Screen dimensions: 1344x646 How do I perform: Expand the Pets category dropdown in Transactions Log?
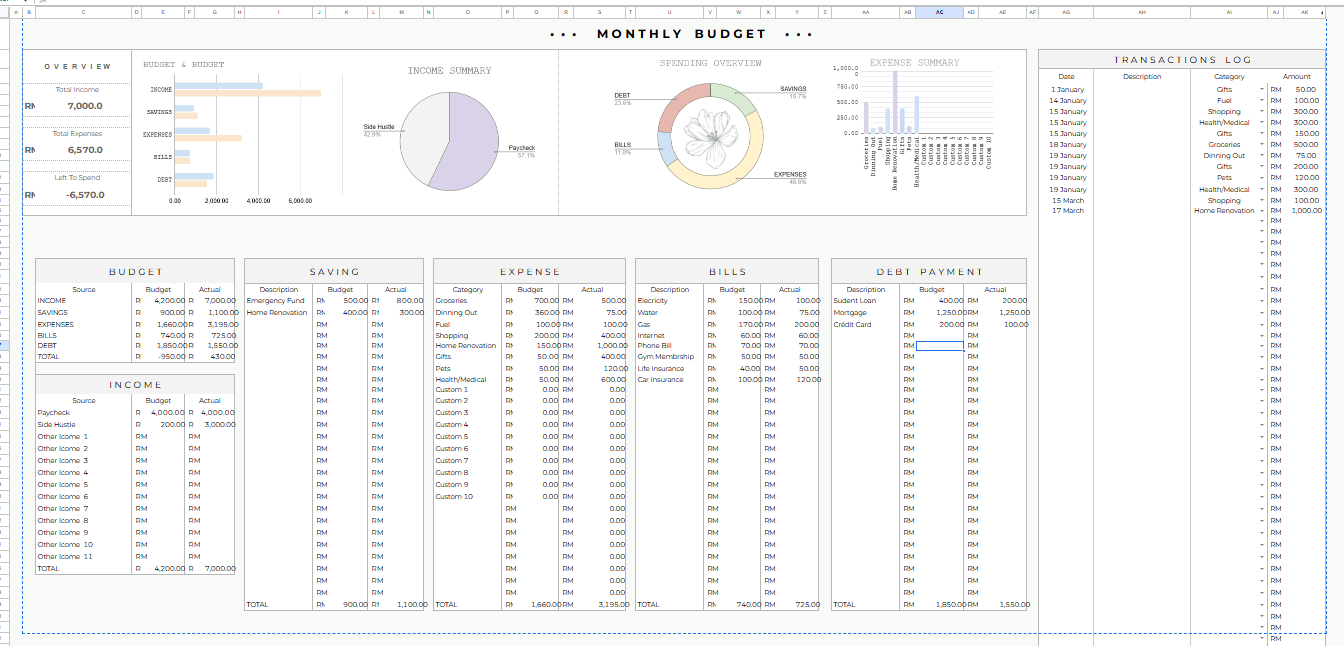[1262, 178]
